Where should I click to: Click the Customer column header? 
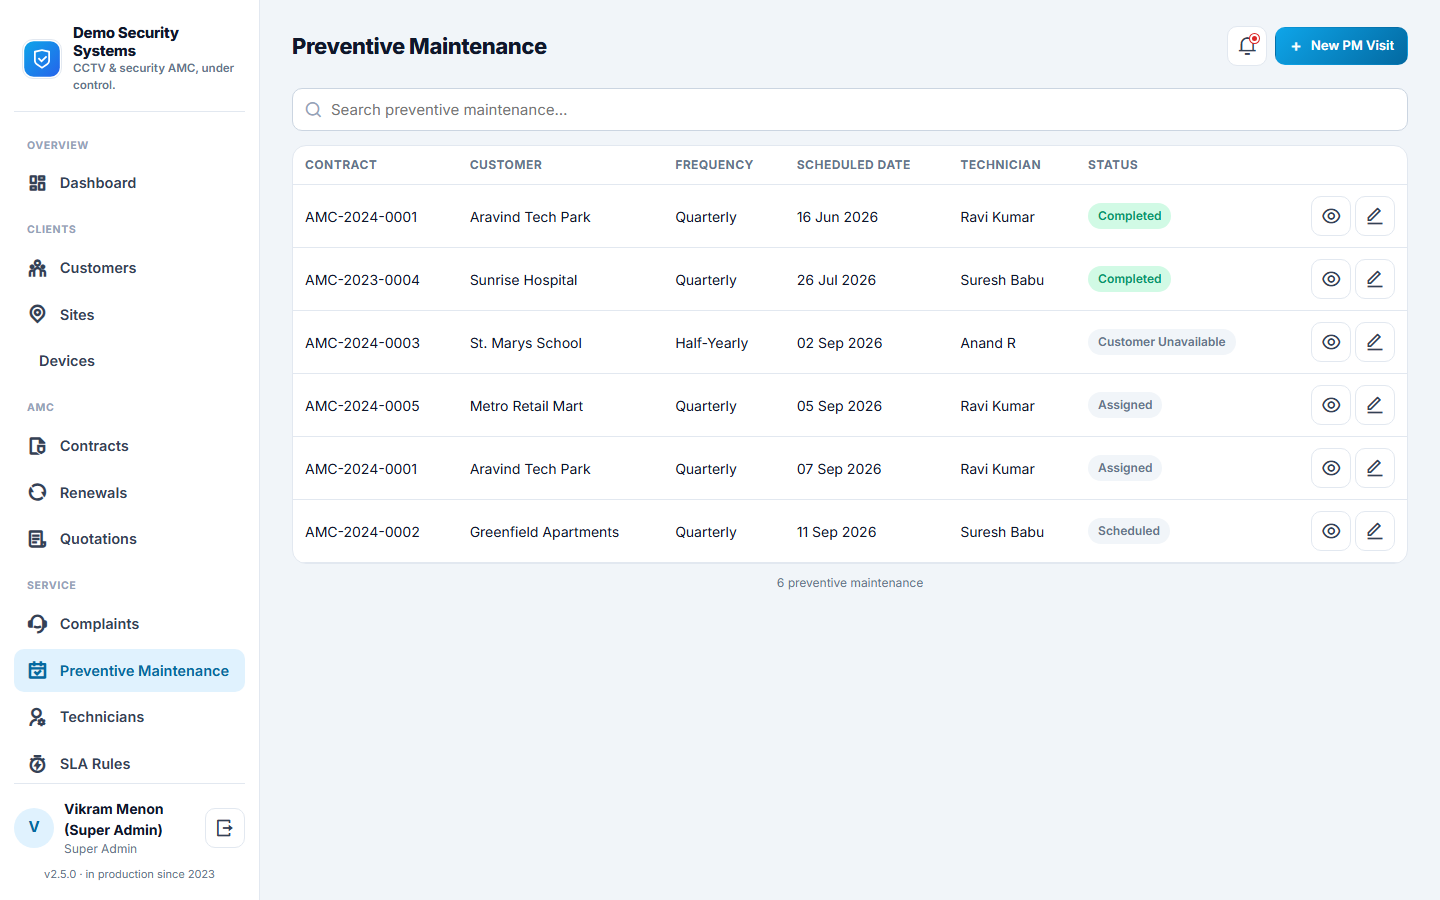[x=506, y=165]
